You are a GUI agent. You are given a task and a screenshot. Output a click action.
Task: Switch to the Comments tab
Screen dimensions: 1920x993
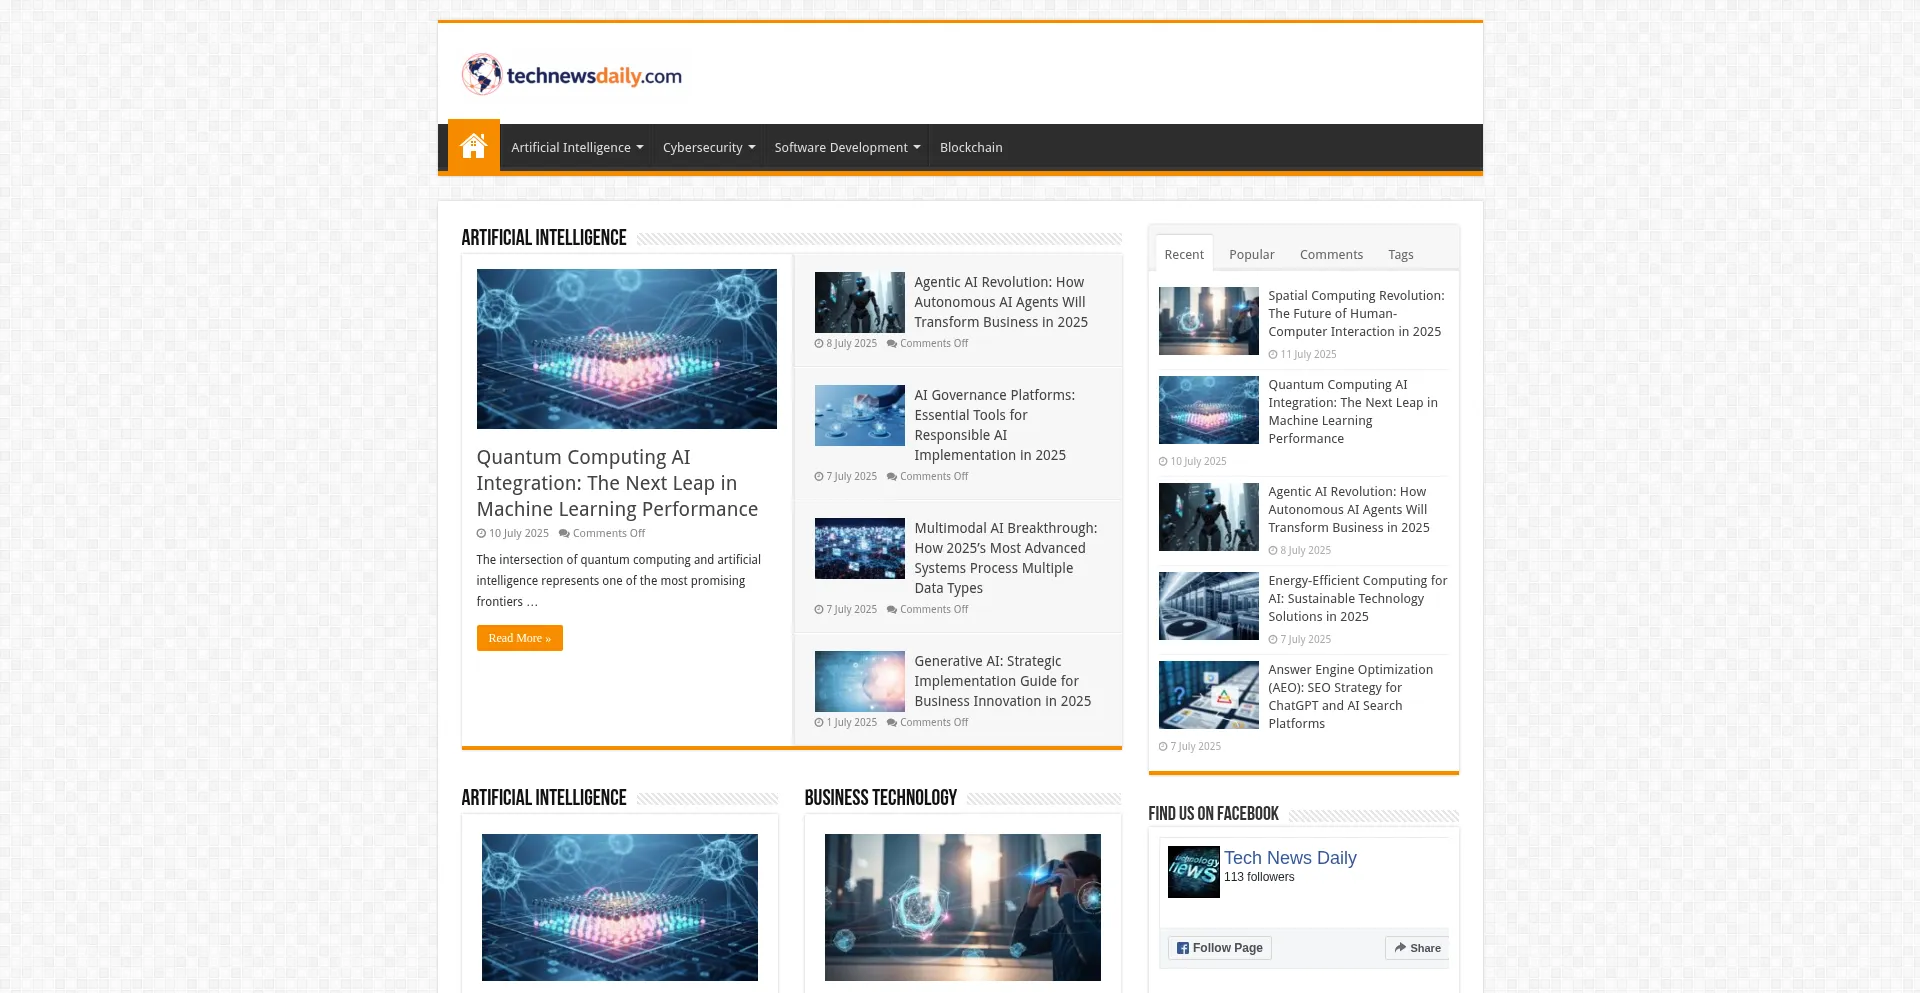tap(1331, 254)
